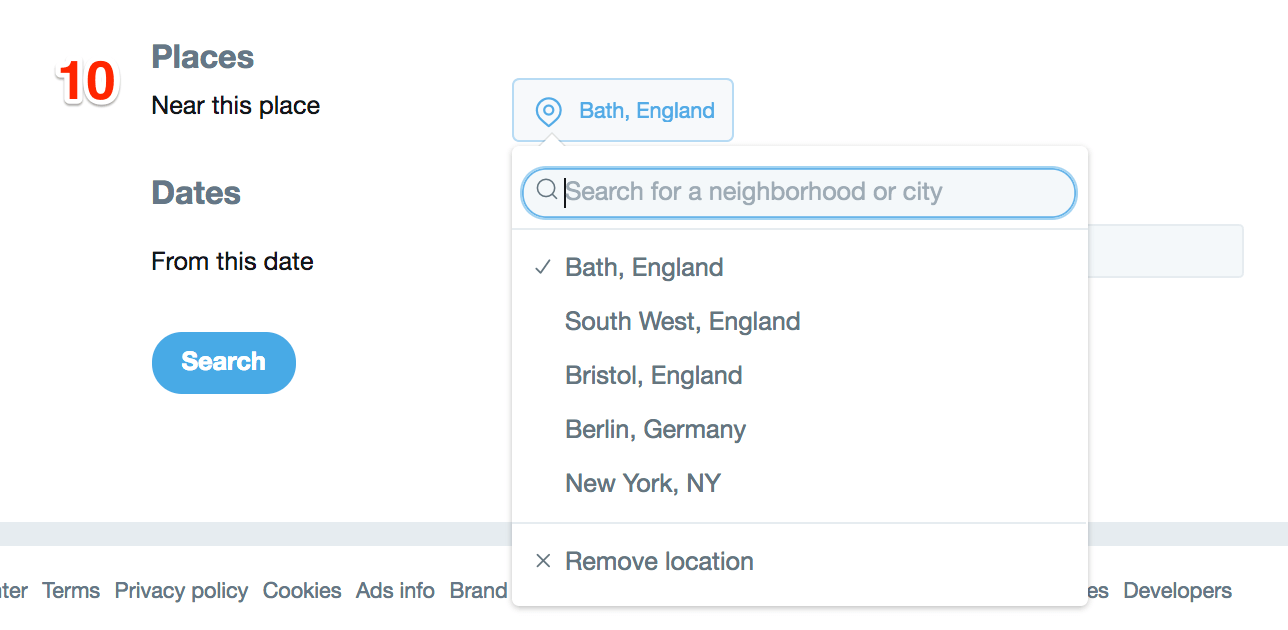Open the Ads info footer link
This screenshot has width=1288, height=630.
(x=395, y=591)
